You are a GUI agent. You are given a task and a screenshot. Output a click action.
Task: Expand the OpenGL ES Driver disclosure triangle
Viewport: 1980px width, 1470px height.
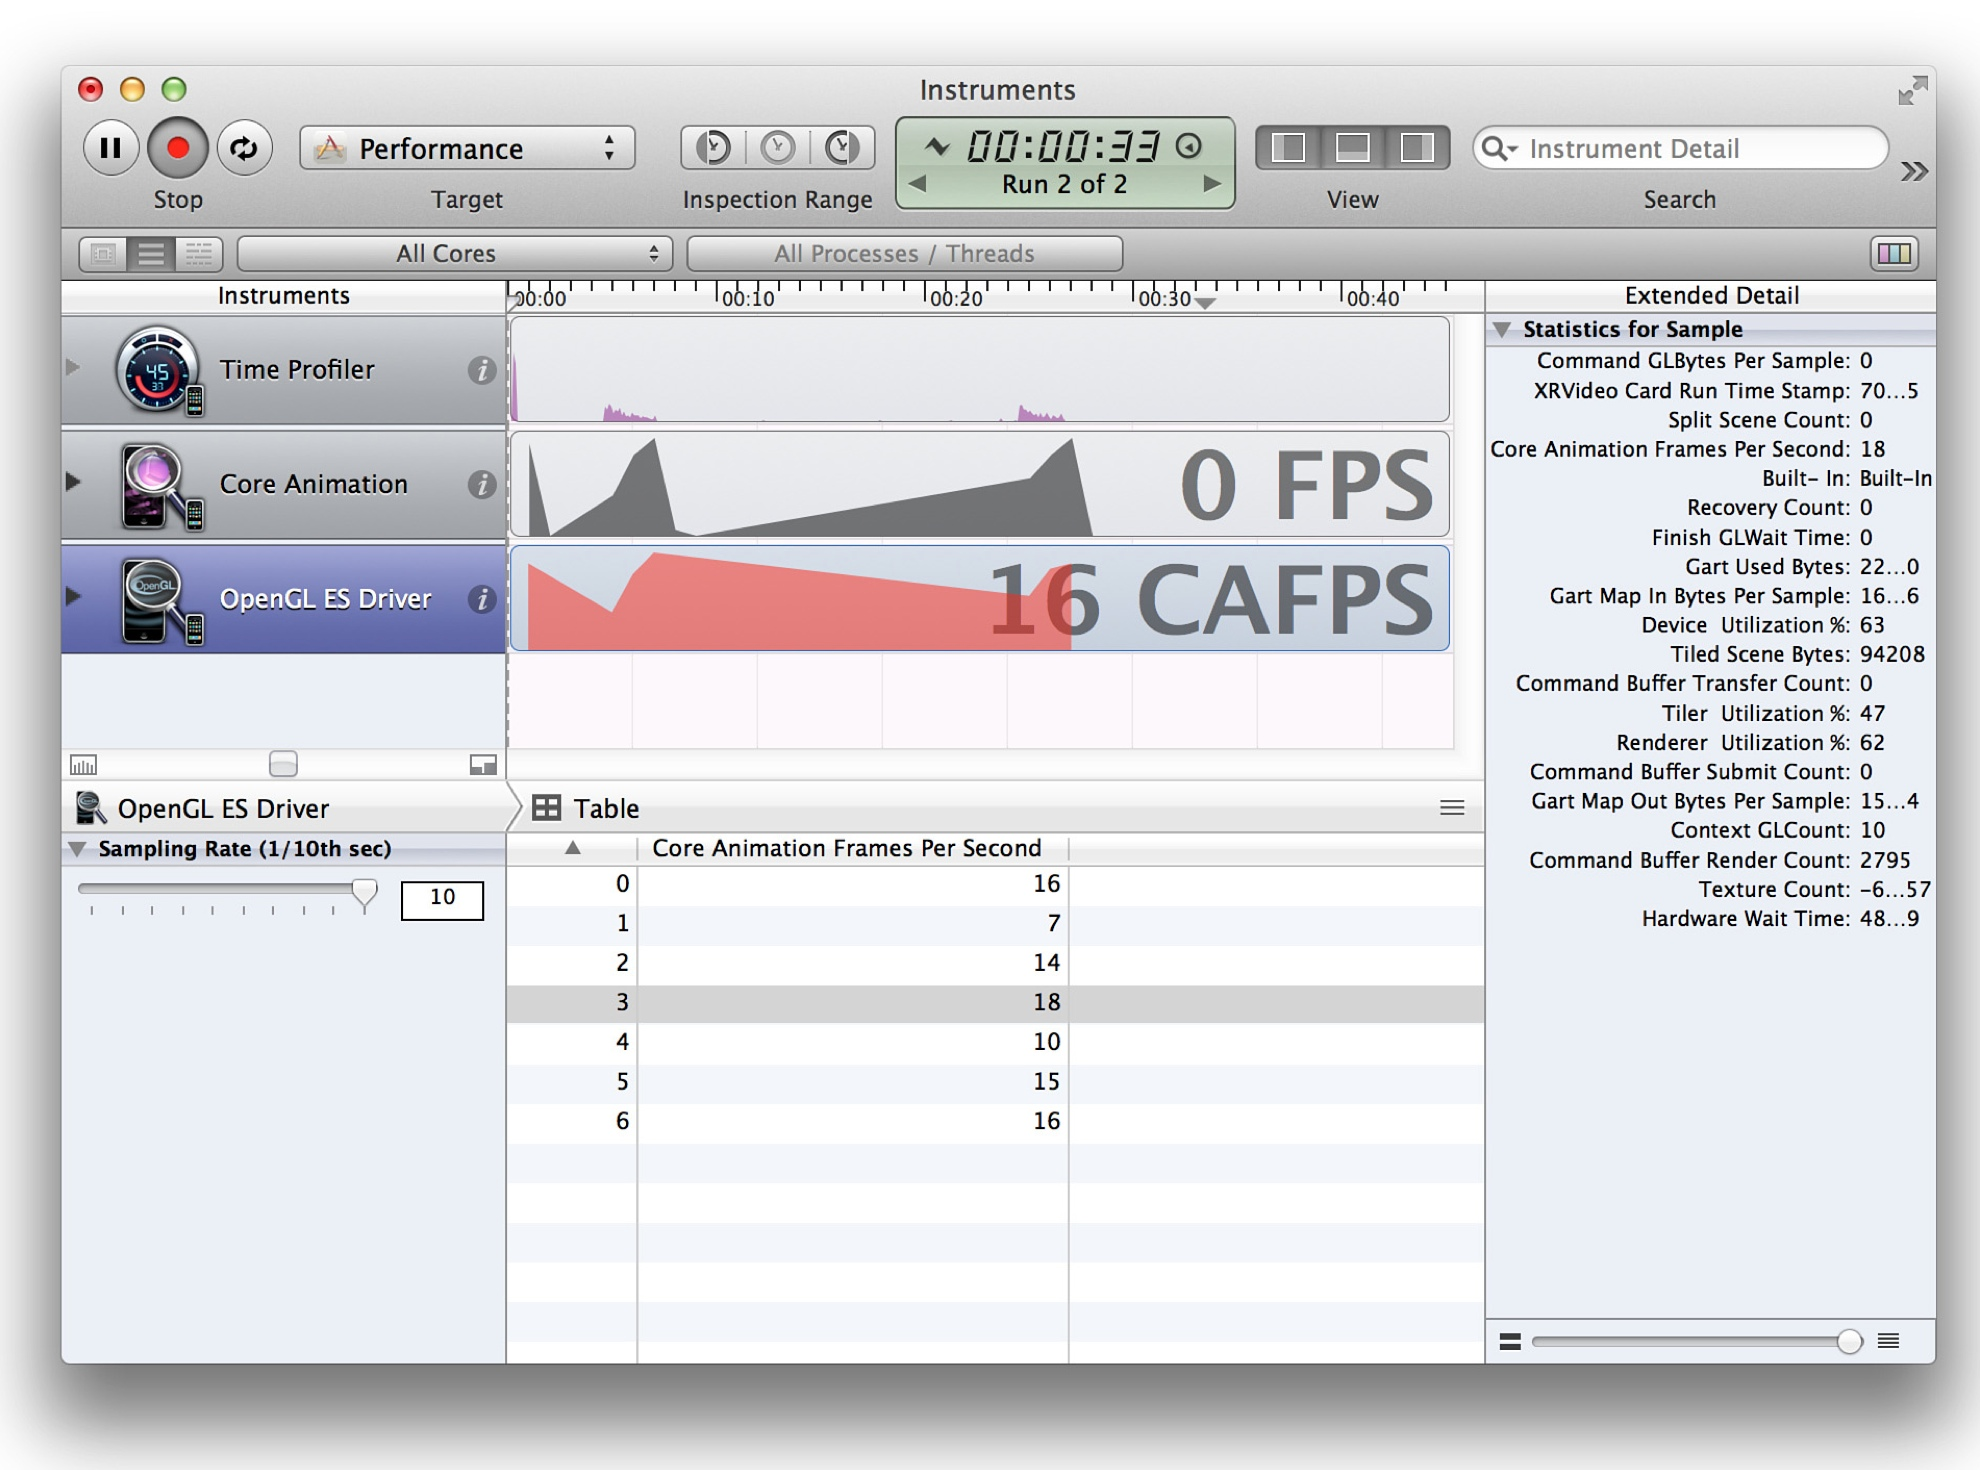(73, 597)
